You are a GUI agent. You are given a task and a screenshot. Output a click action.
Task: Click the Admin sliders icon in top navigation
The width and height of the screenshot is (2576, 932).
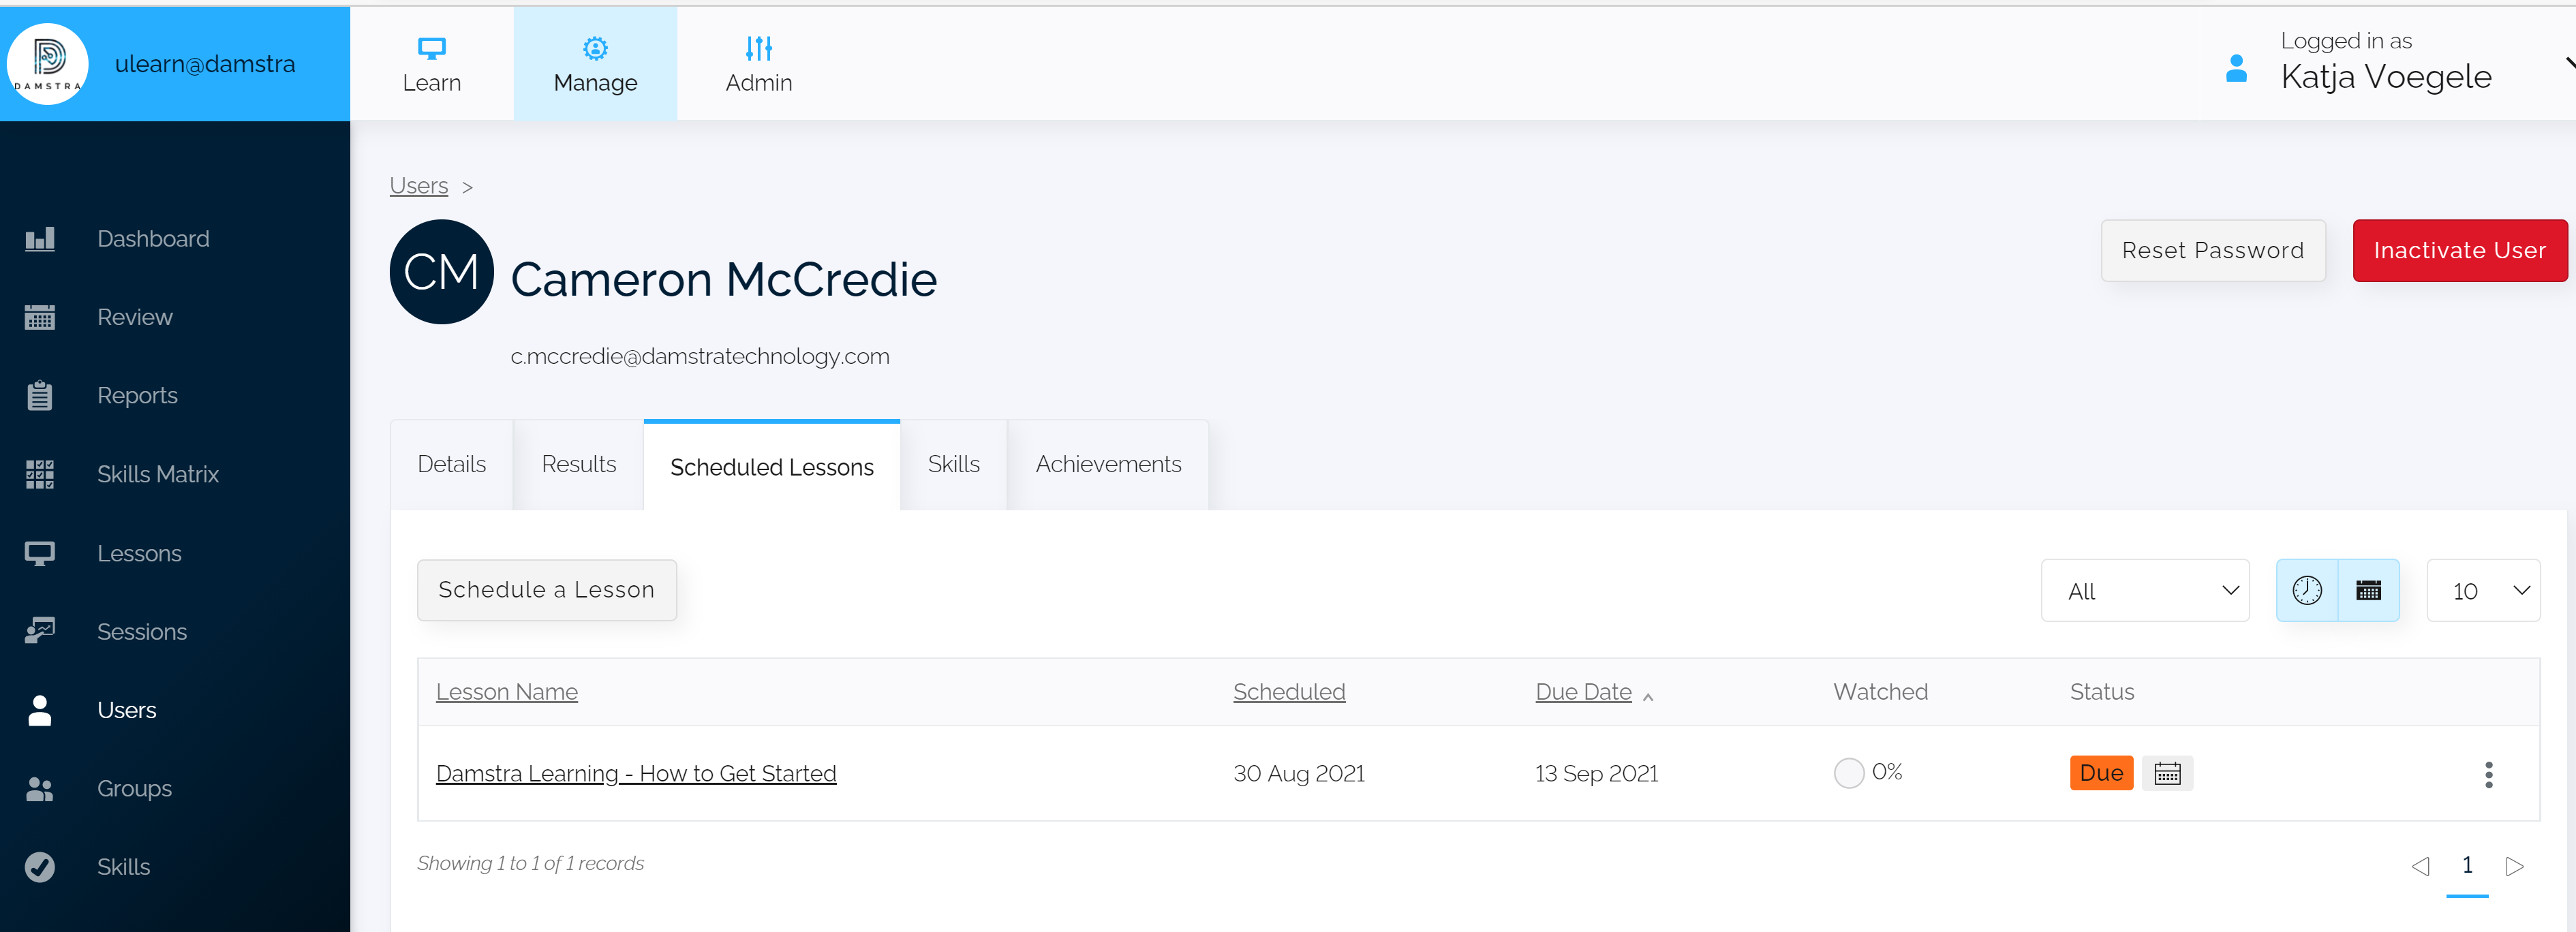pyautogui.click(x=759, y=48)
